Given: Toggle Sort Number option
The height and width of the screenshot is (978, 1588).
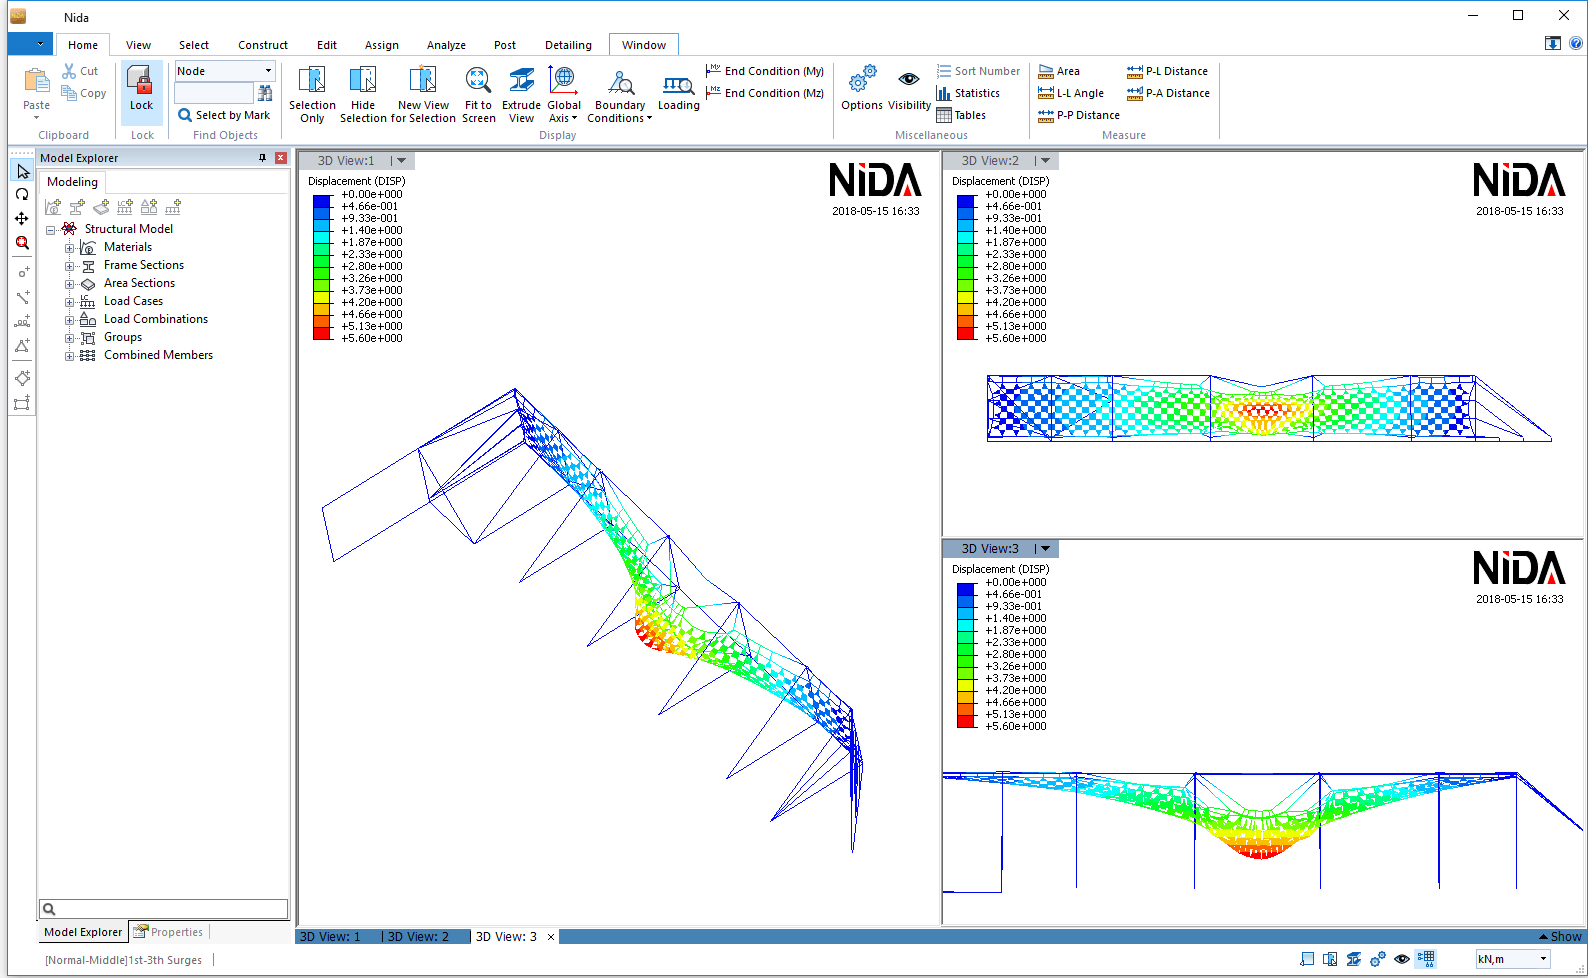Looking at the screenshot, I should [x=978, y=71].
